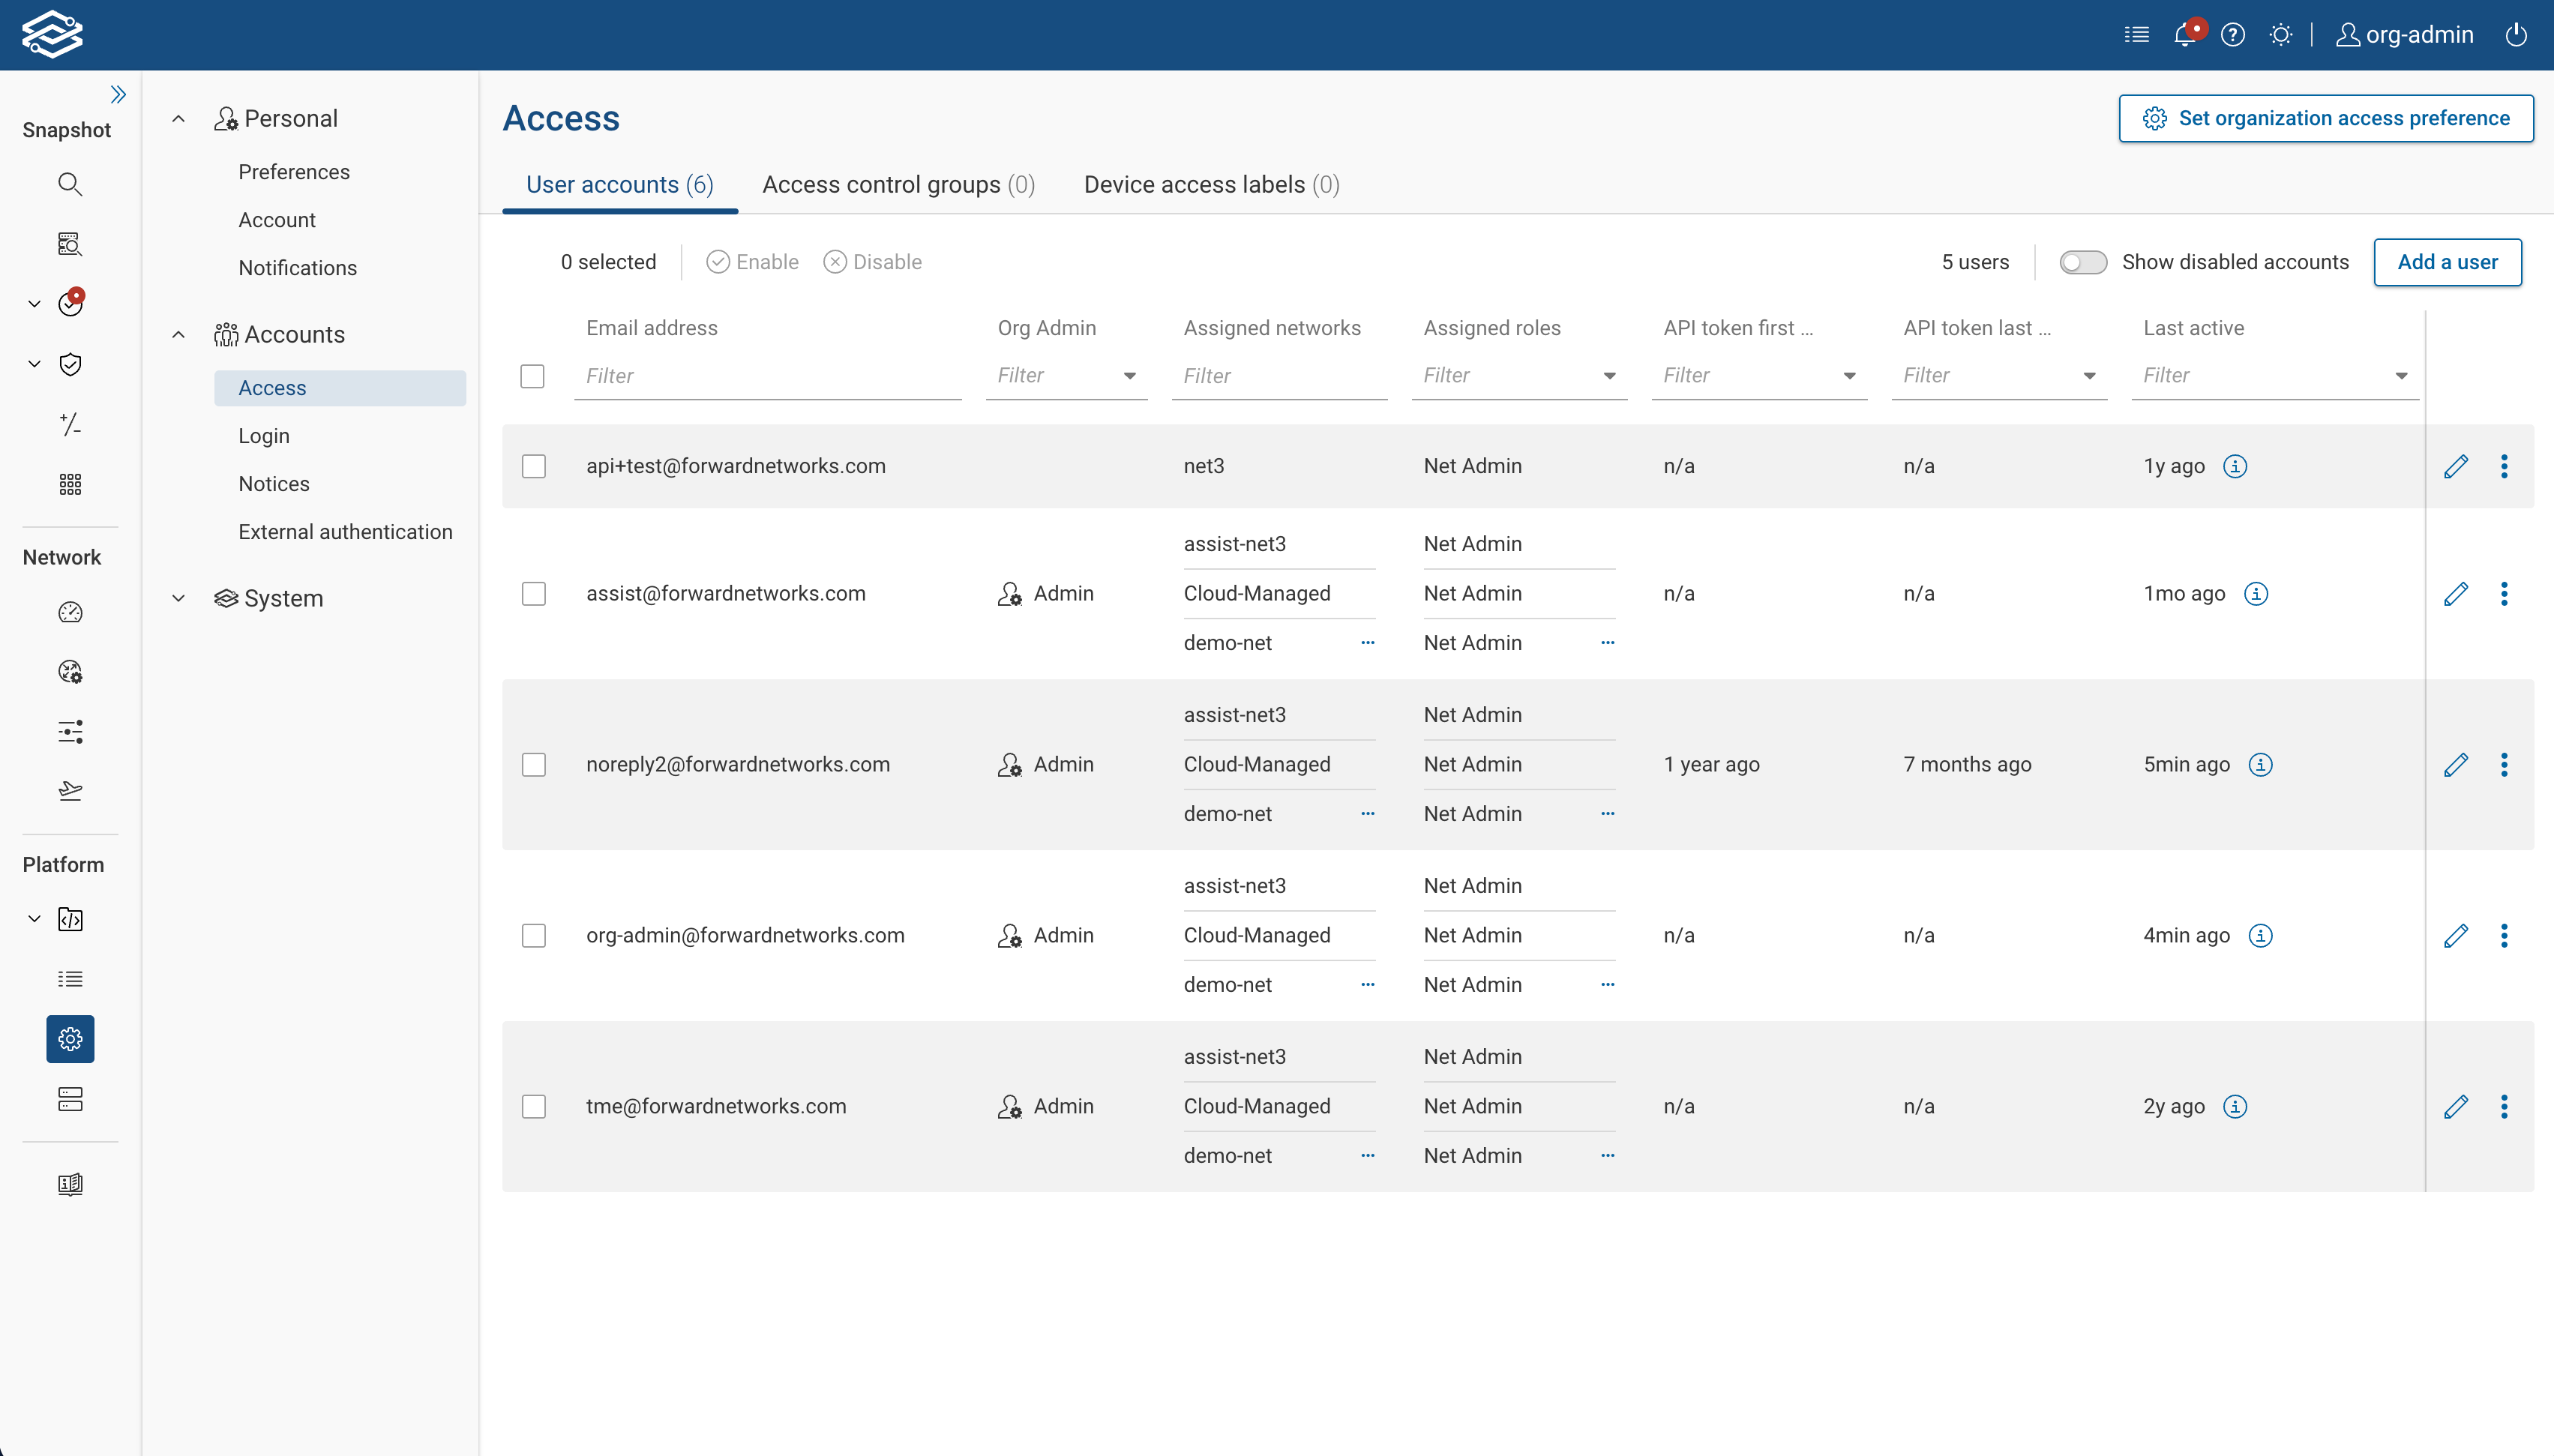Viewport: 2554px width, 1456px height.
Task: Toggle the light/dark theme icon
Action: coord(2281,35)
